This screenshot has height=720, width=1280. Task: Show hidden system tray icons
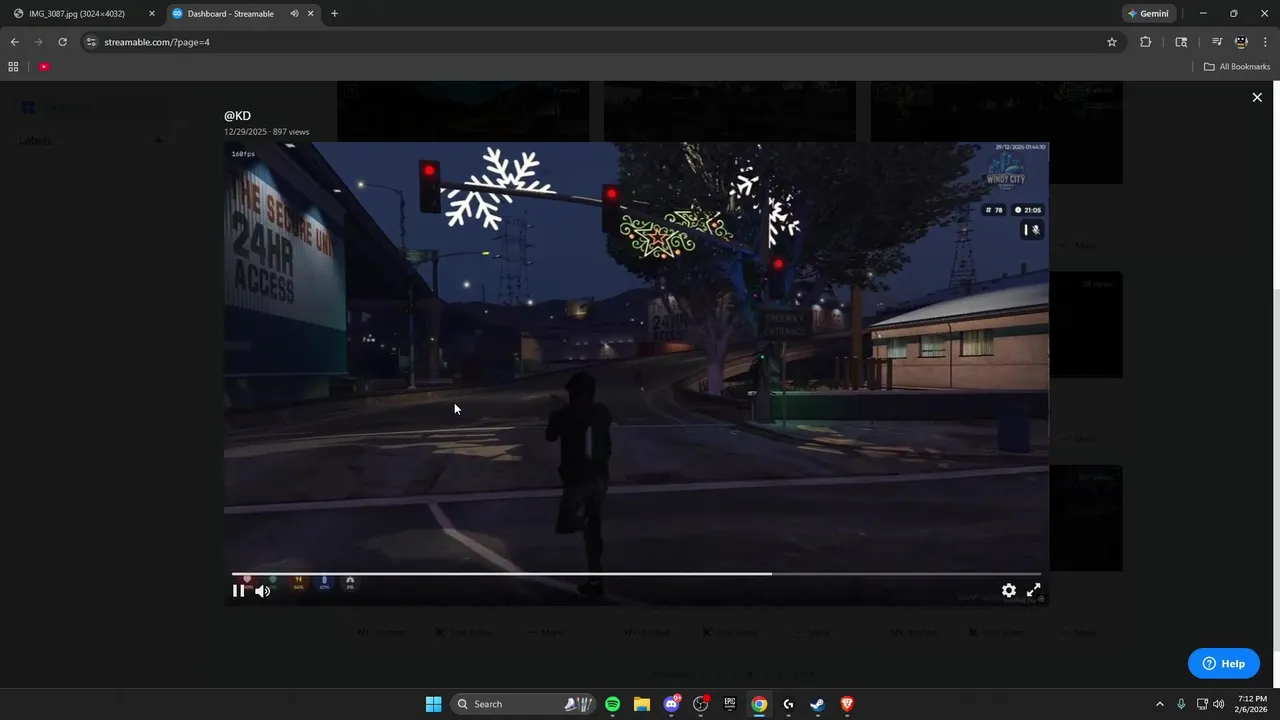[1159, 704]
